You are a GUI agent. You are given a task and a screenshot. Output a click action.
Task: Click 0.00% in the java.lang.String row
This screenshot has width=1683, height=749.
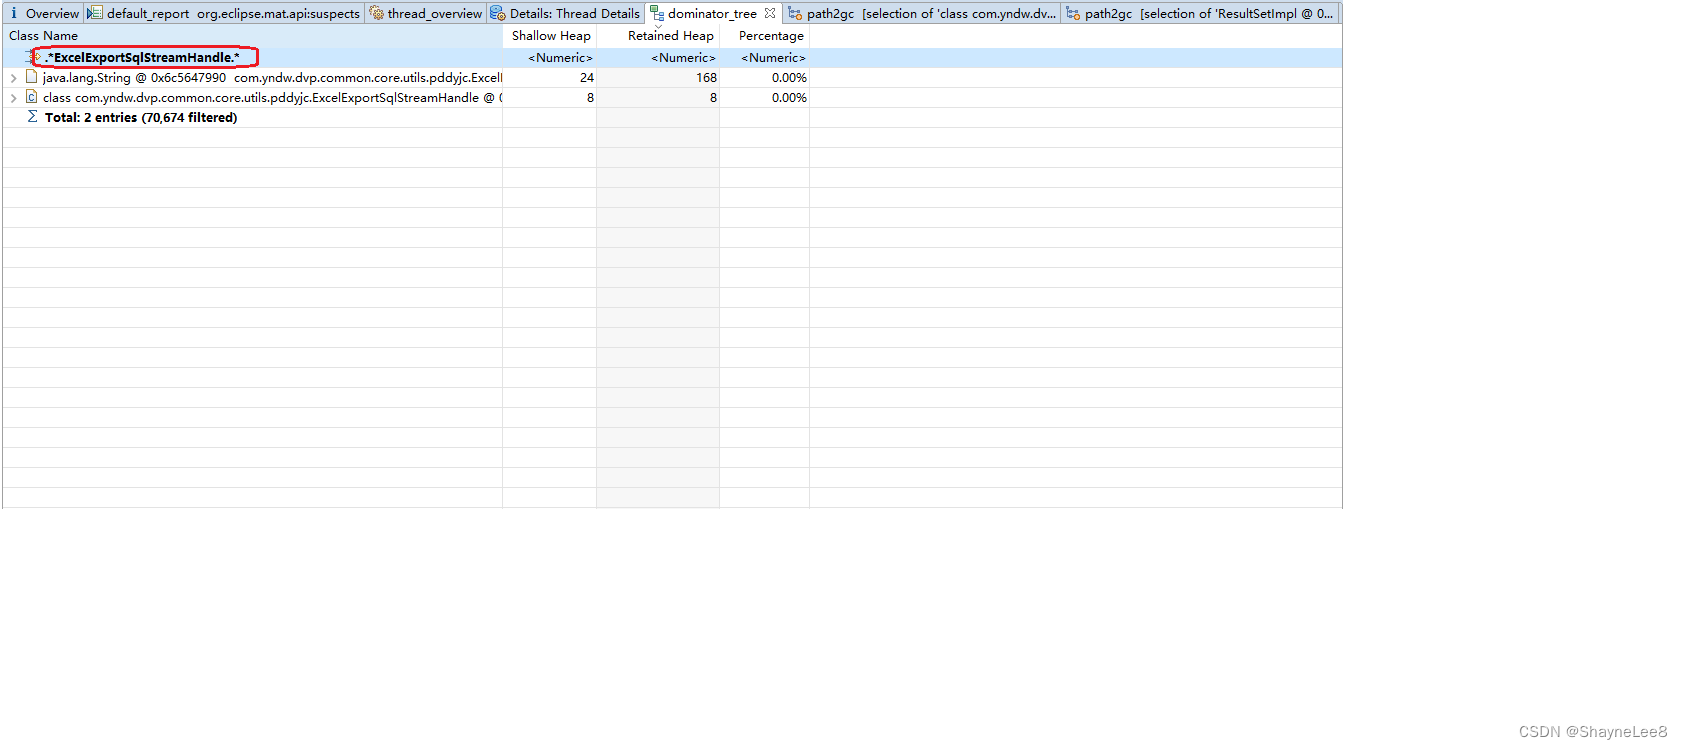789,77
